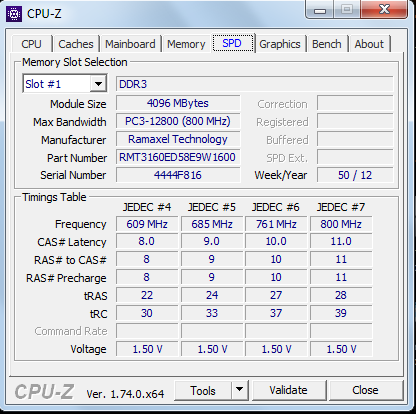Click the empty SPD Ext. field
The width and height of the screenshot is (416, 414).
(355, 157)
